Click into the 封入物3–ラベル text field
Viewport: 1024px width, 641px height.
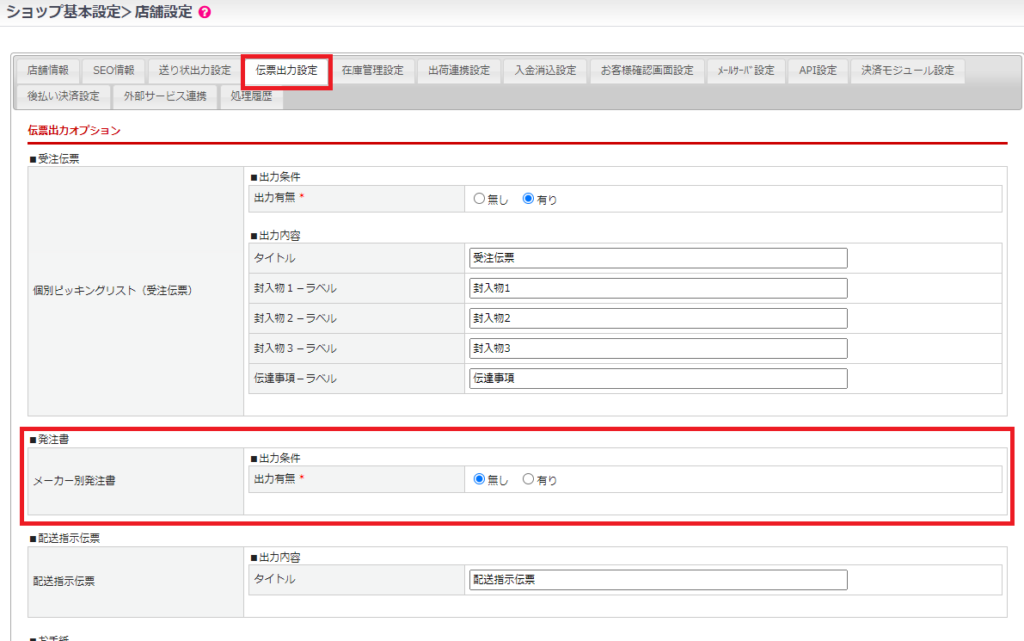(x=657, y=349)
